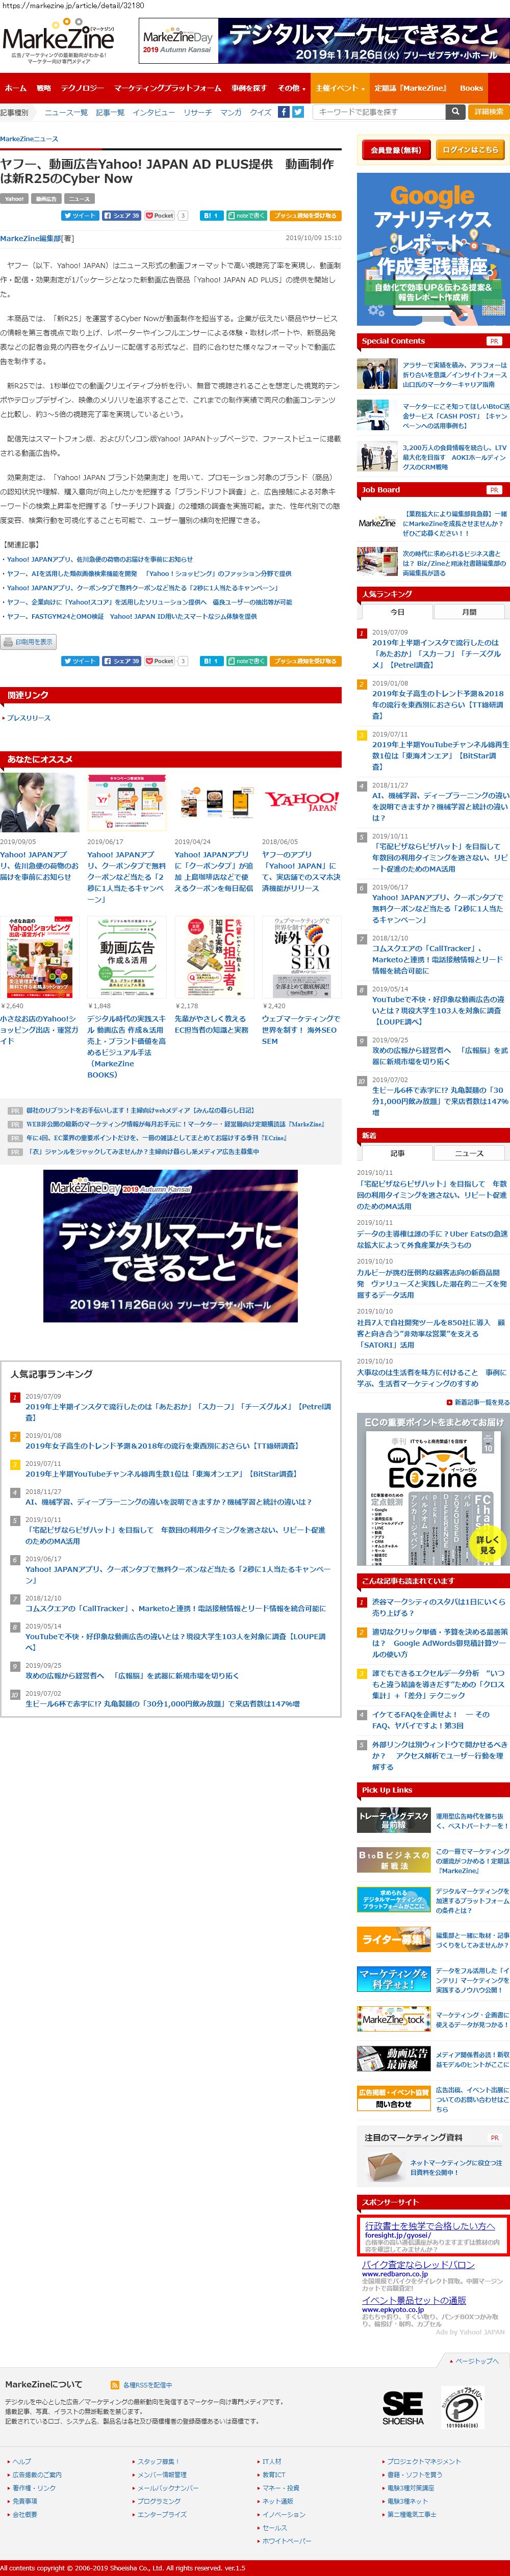Open the Books navigation item
The height and width of the screenshot is (2576, 510).
point(472,88)
